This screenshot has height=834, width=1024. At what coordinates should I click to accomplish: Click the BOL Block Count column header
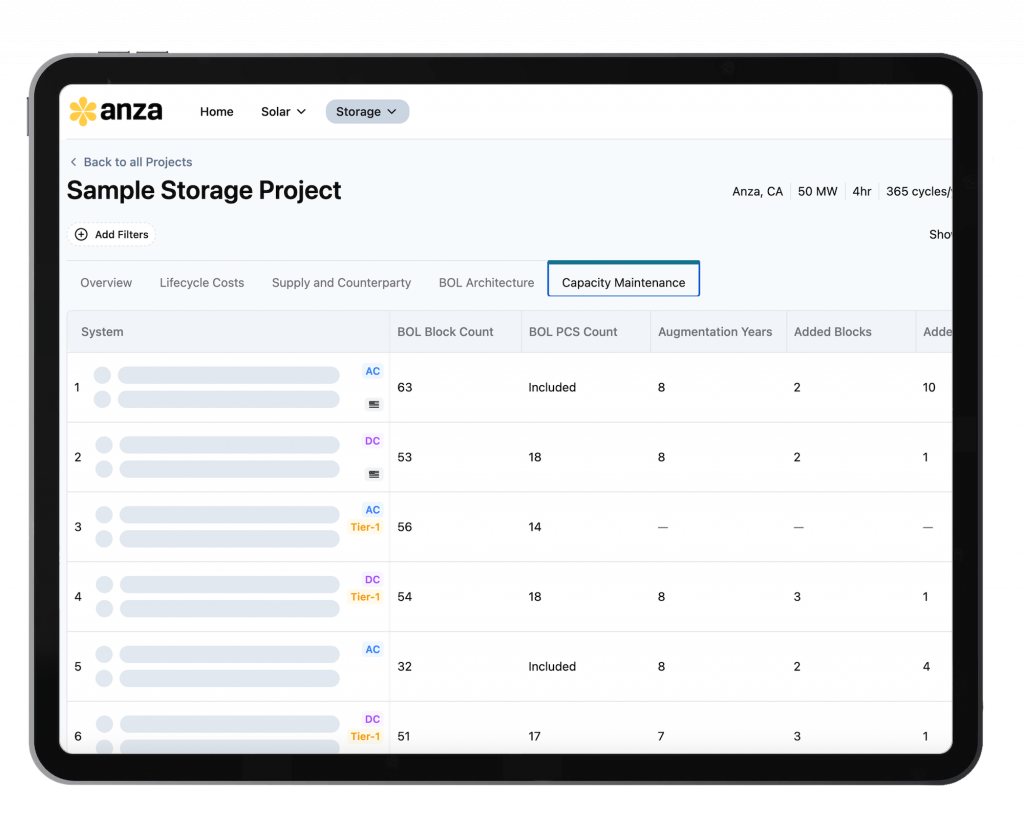point(445,332)
